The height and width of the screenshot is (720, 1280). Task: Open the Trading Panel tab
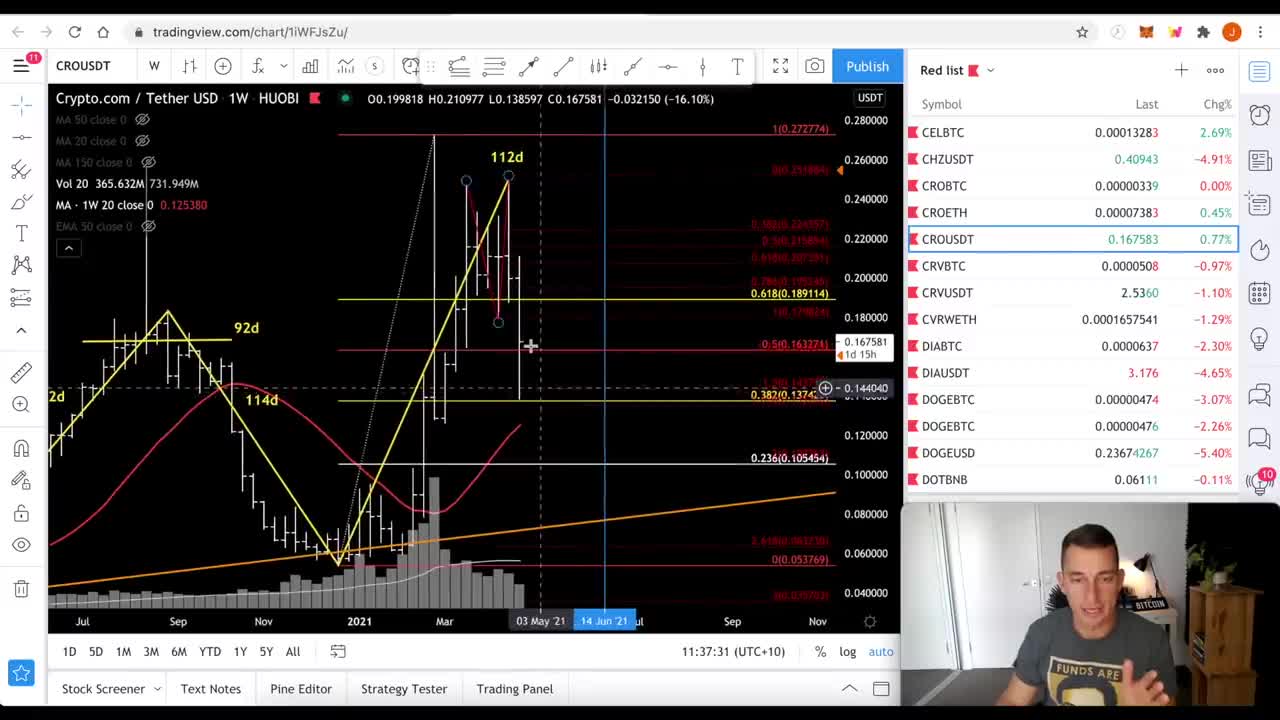pyautogui.click(x=515, y=689)
